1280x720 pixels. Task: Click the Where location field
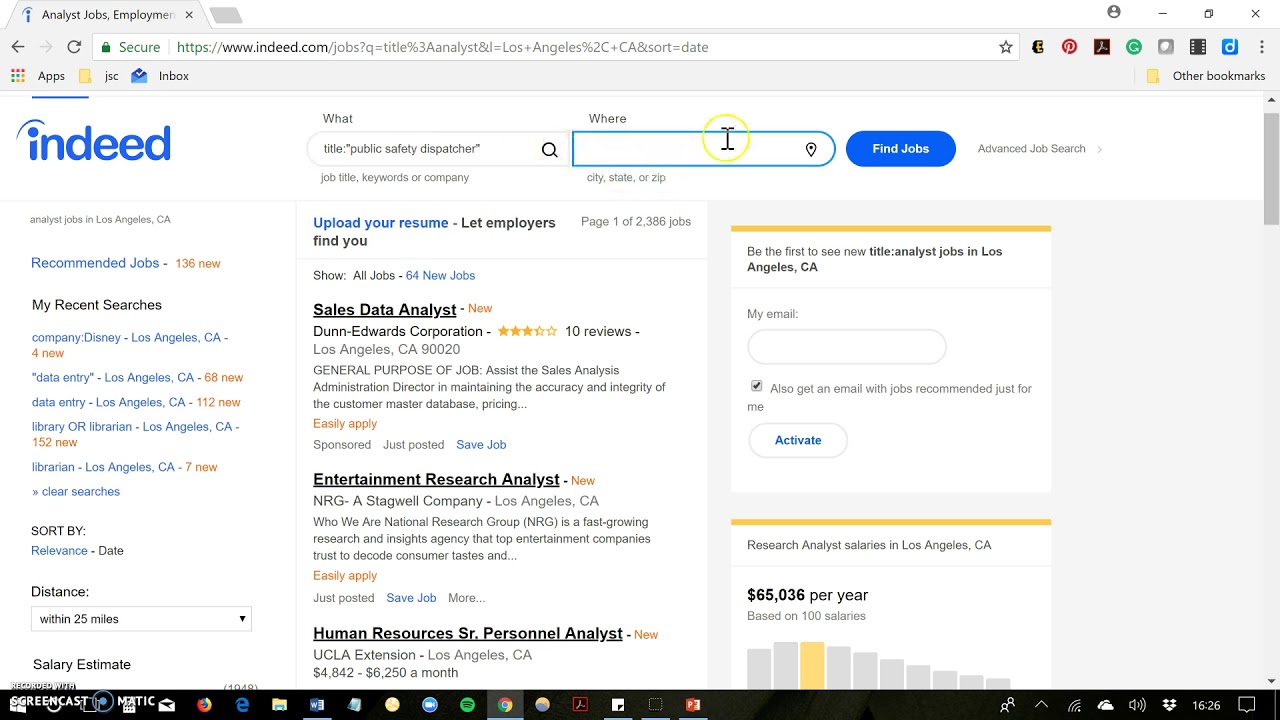coord(703,149)
